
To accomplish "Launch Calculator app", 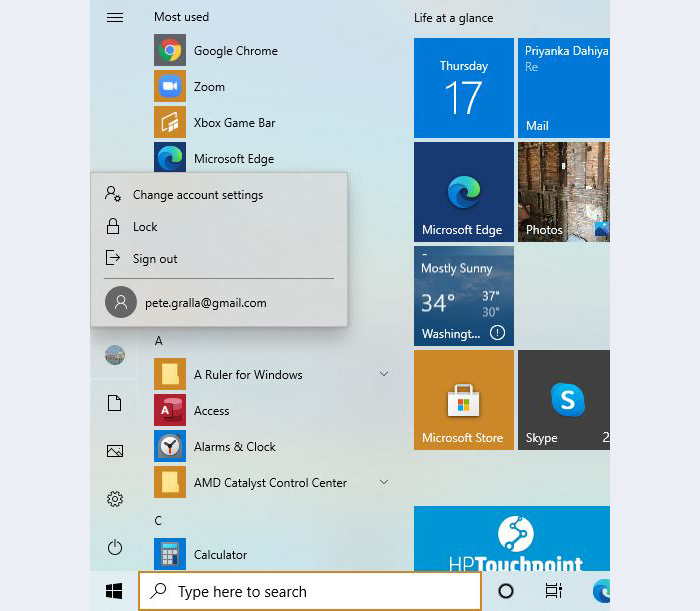I will point(272,554).
